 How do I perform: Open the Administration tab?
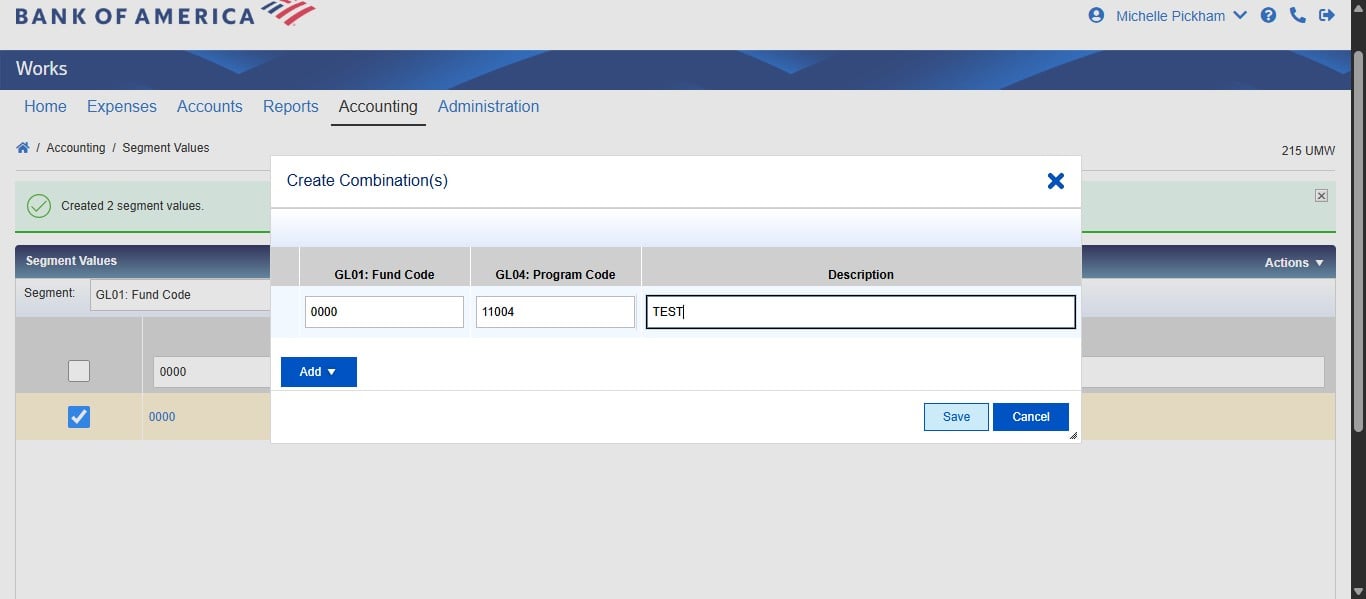click(x=488, y=106)
